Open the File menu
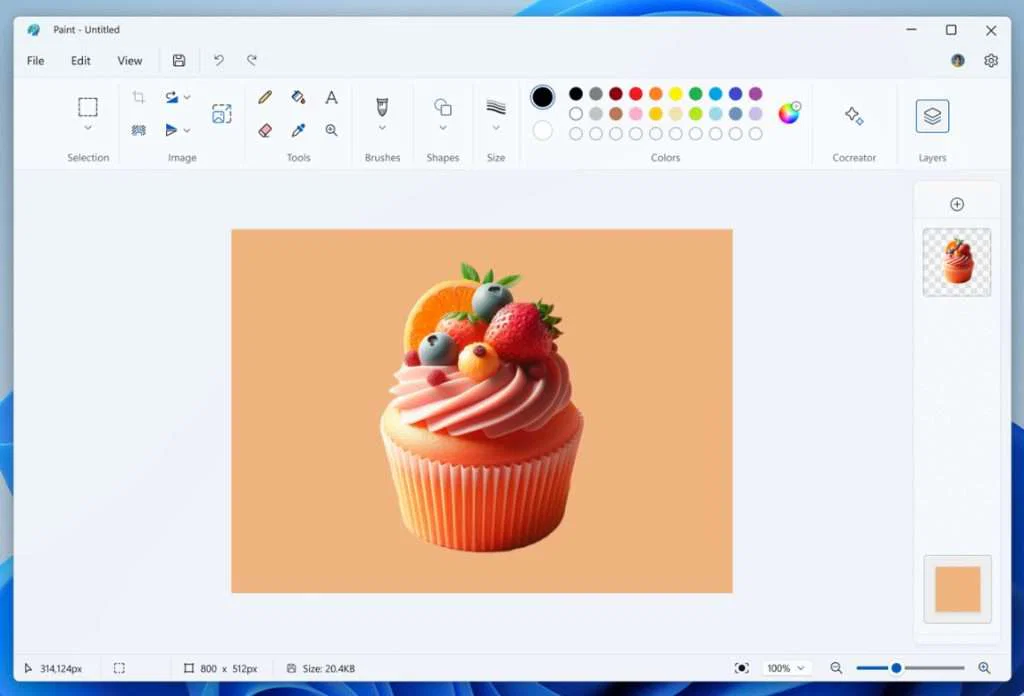 tap(35, 60)
